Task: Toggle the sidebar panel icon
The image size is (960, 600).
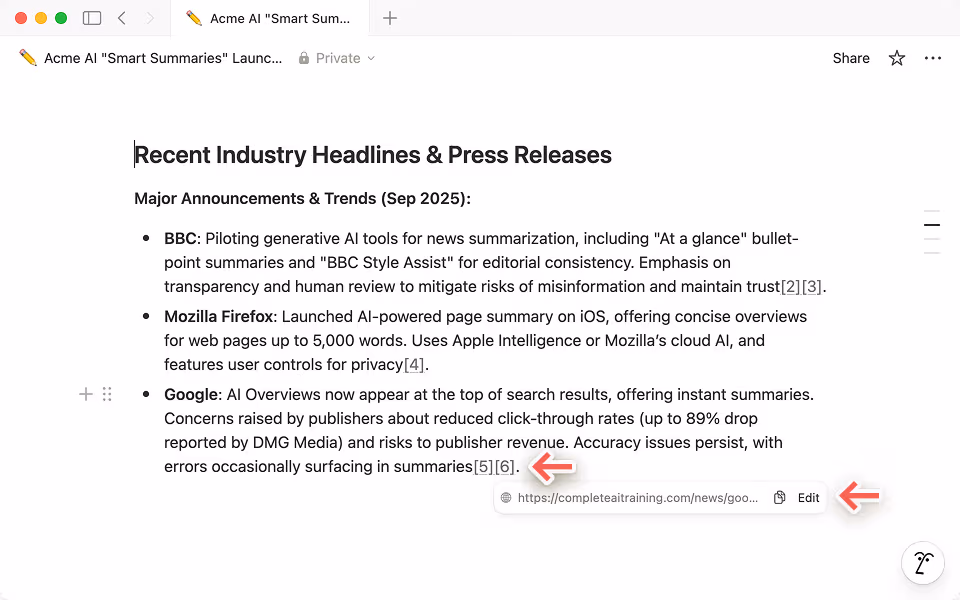Action: [91, 17]
